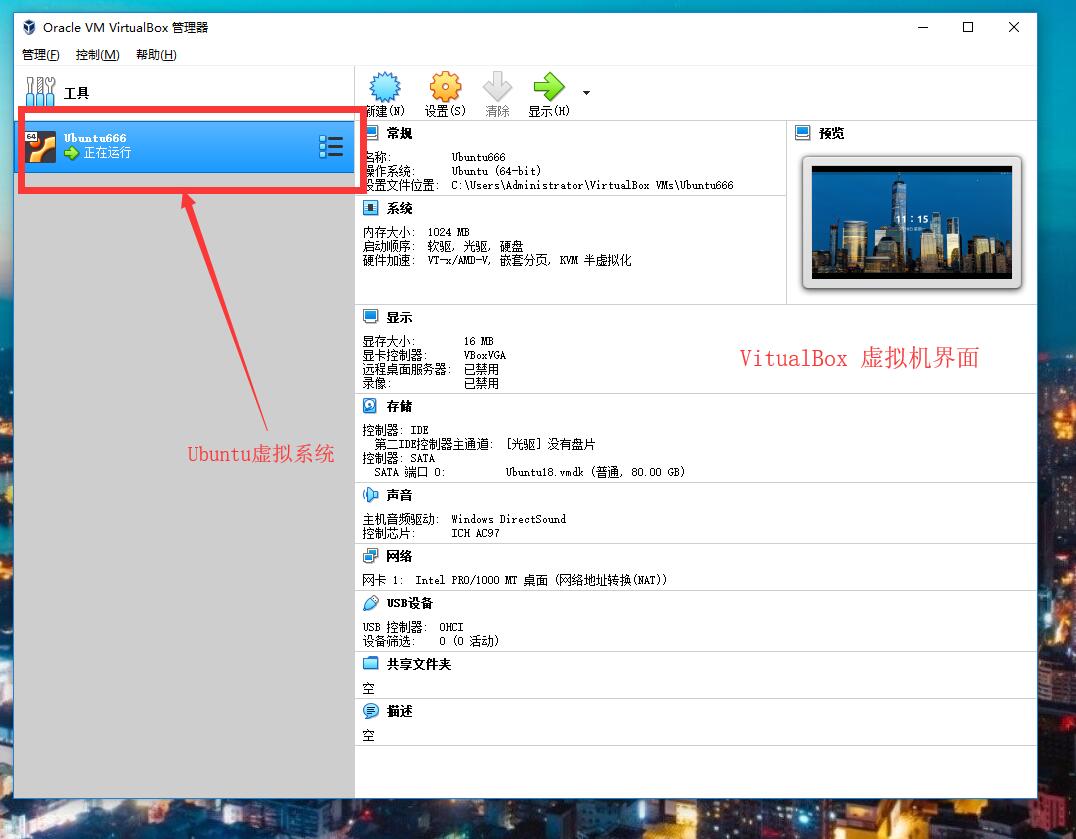Open the 控制(M) menu
The width and height of the screenshot is (1076, 839).
97,55
